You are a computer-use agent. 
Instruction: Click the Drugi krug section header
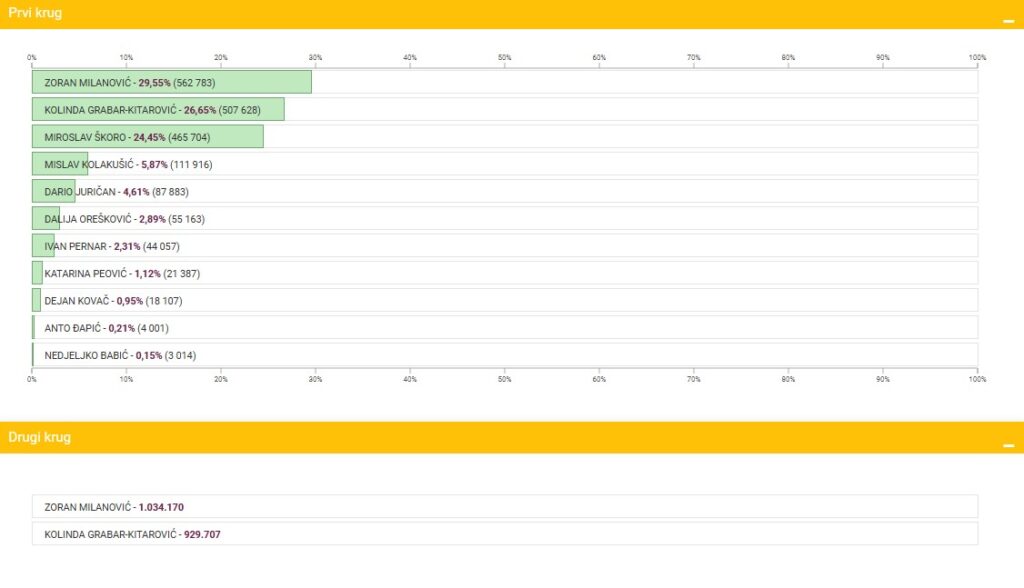40,437
